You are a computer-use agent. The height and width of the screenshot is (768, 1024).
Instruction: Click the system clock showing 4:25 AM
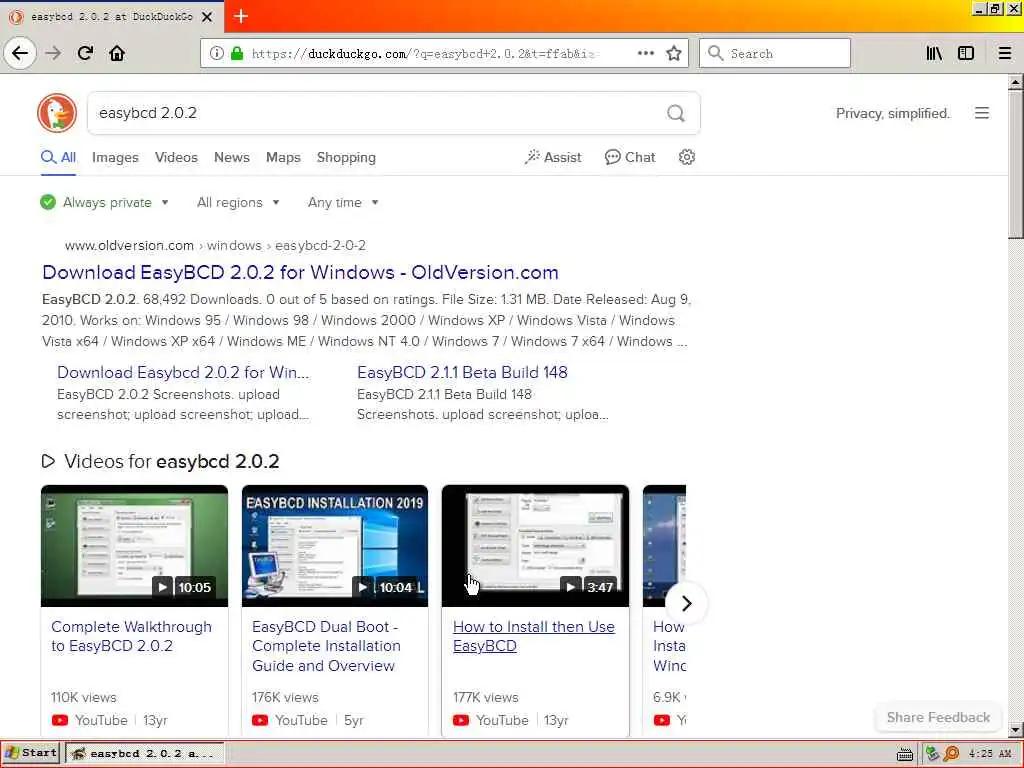[990, 754]
